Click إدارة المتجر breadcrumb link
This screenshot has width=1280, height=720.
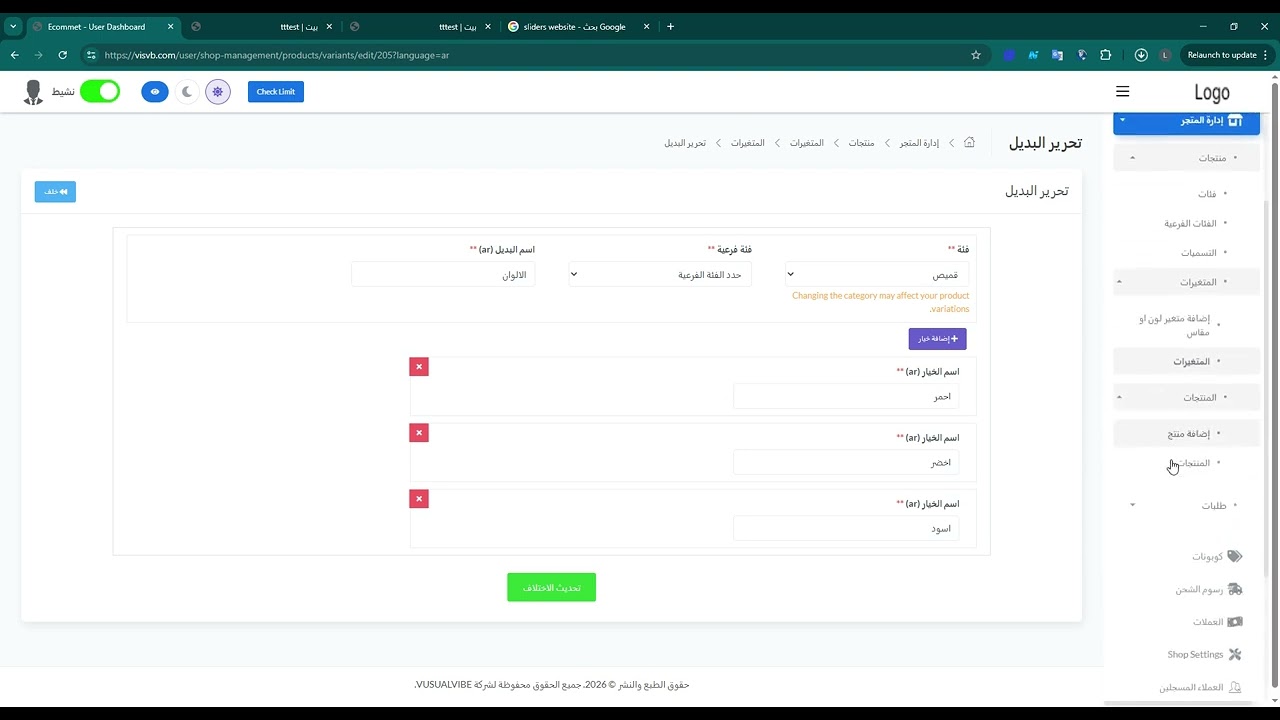coord(919,143)
